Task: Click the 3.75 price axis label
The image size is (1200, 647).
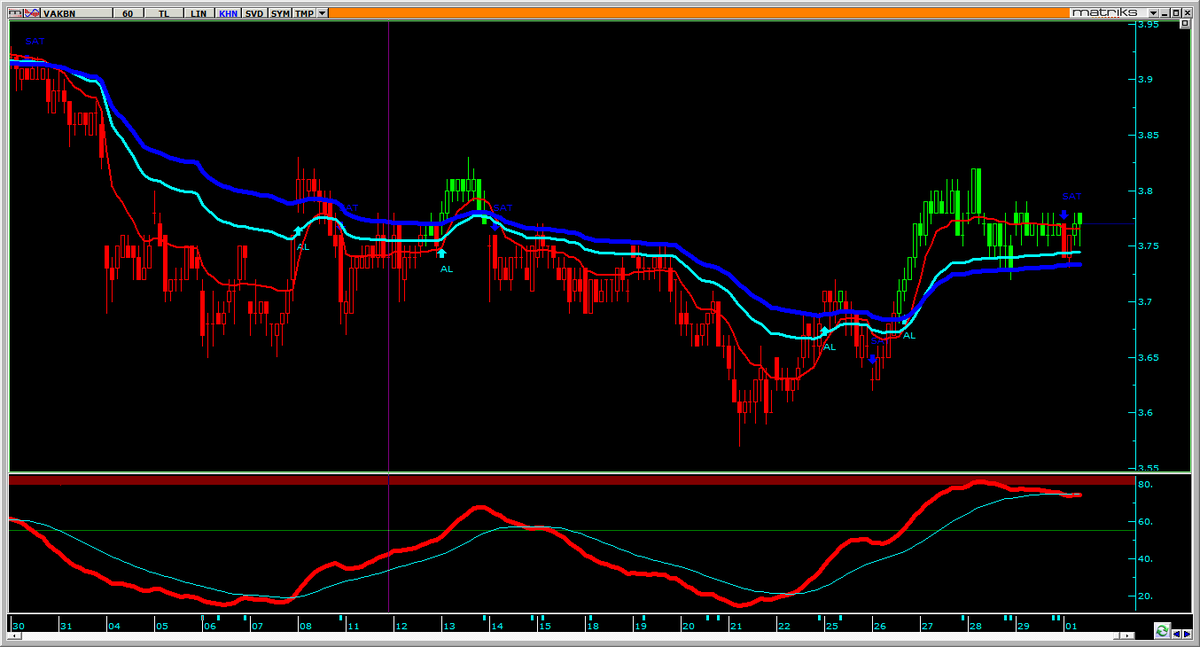Action: [x=1151, y=246]
